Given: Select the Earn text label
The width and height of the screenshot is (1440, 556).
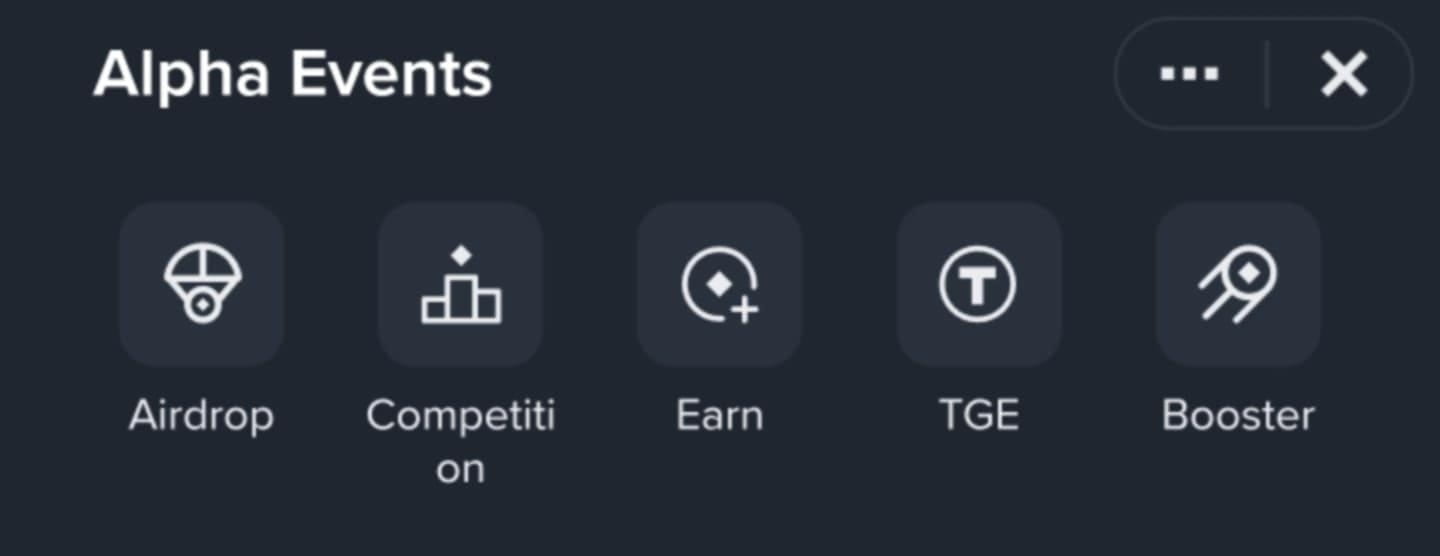Looking at the screenshot, I should point(720,415).
